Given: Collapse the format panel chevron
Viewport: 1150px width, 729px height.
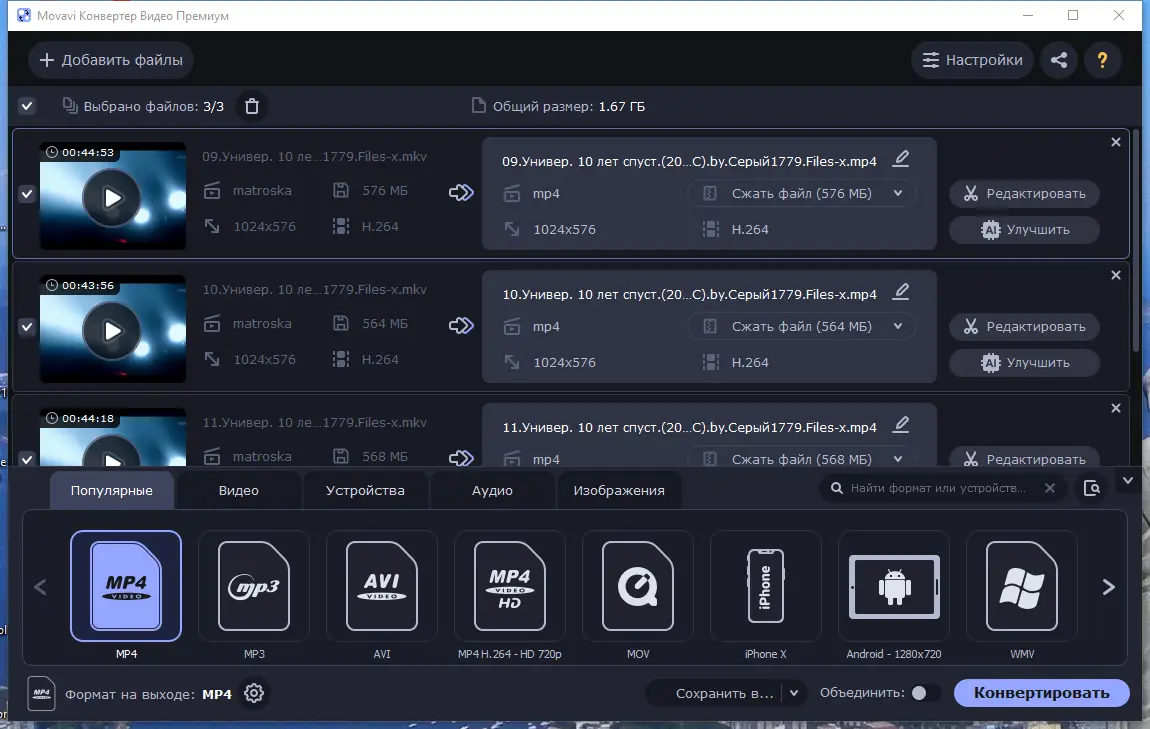Looking at the screenshot, I should 1128,481.
